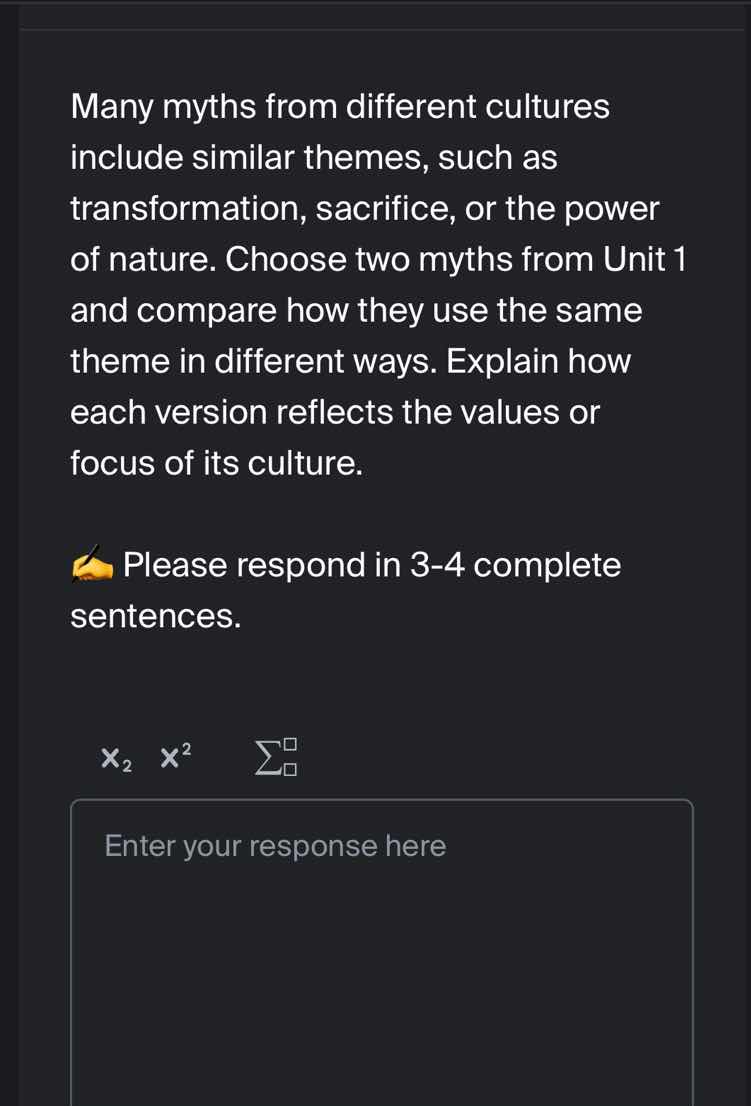Click the 'each version reflects the values' line
This screenshot has width=751, height=1106.
(335, 412)
